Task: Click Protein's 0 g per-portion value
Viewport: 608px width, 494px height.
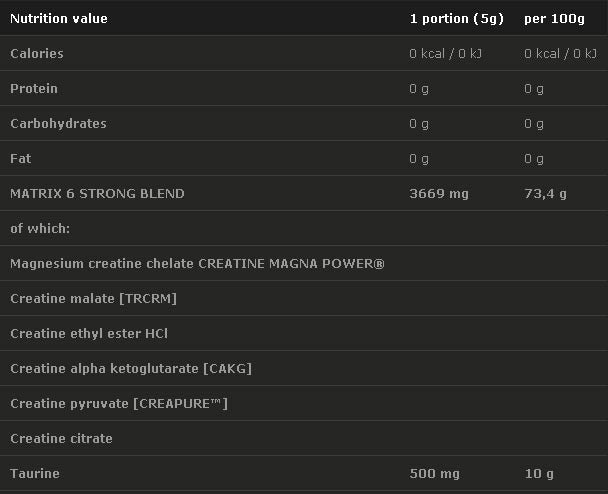Action: click(x=419, y=88)
